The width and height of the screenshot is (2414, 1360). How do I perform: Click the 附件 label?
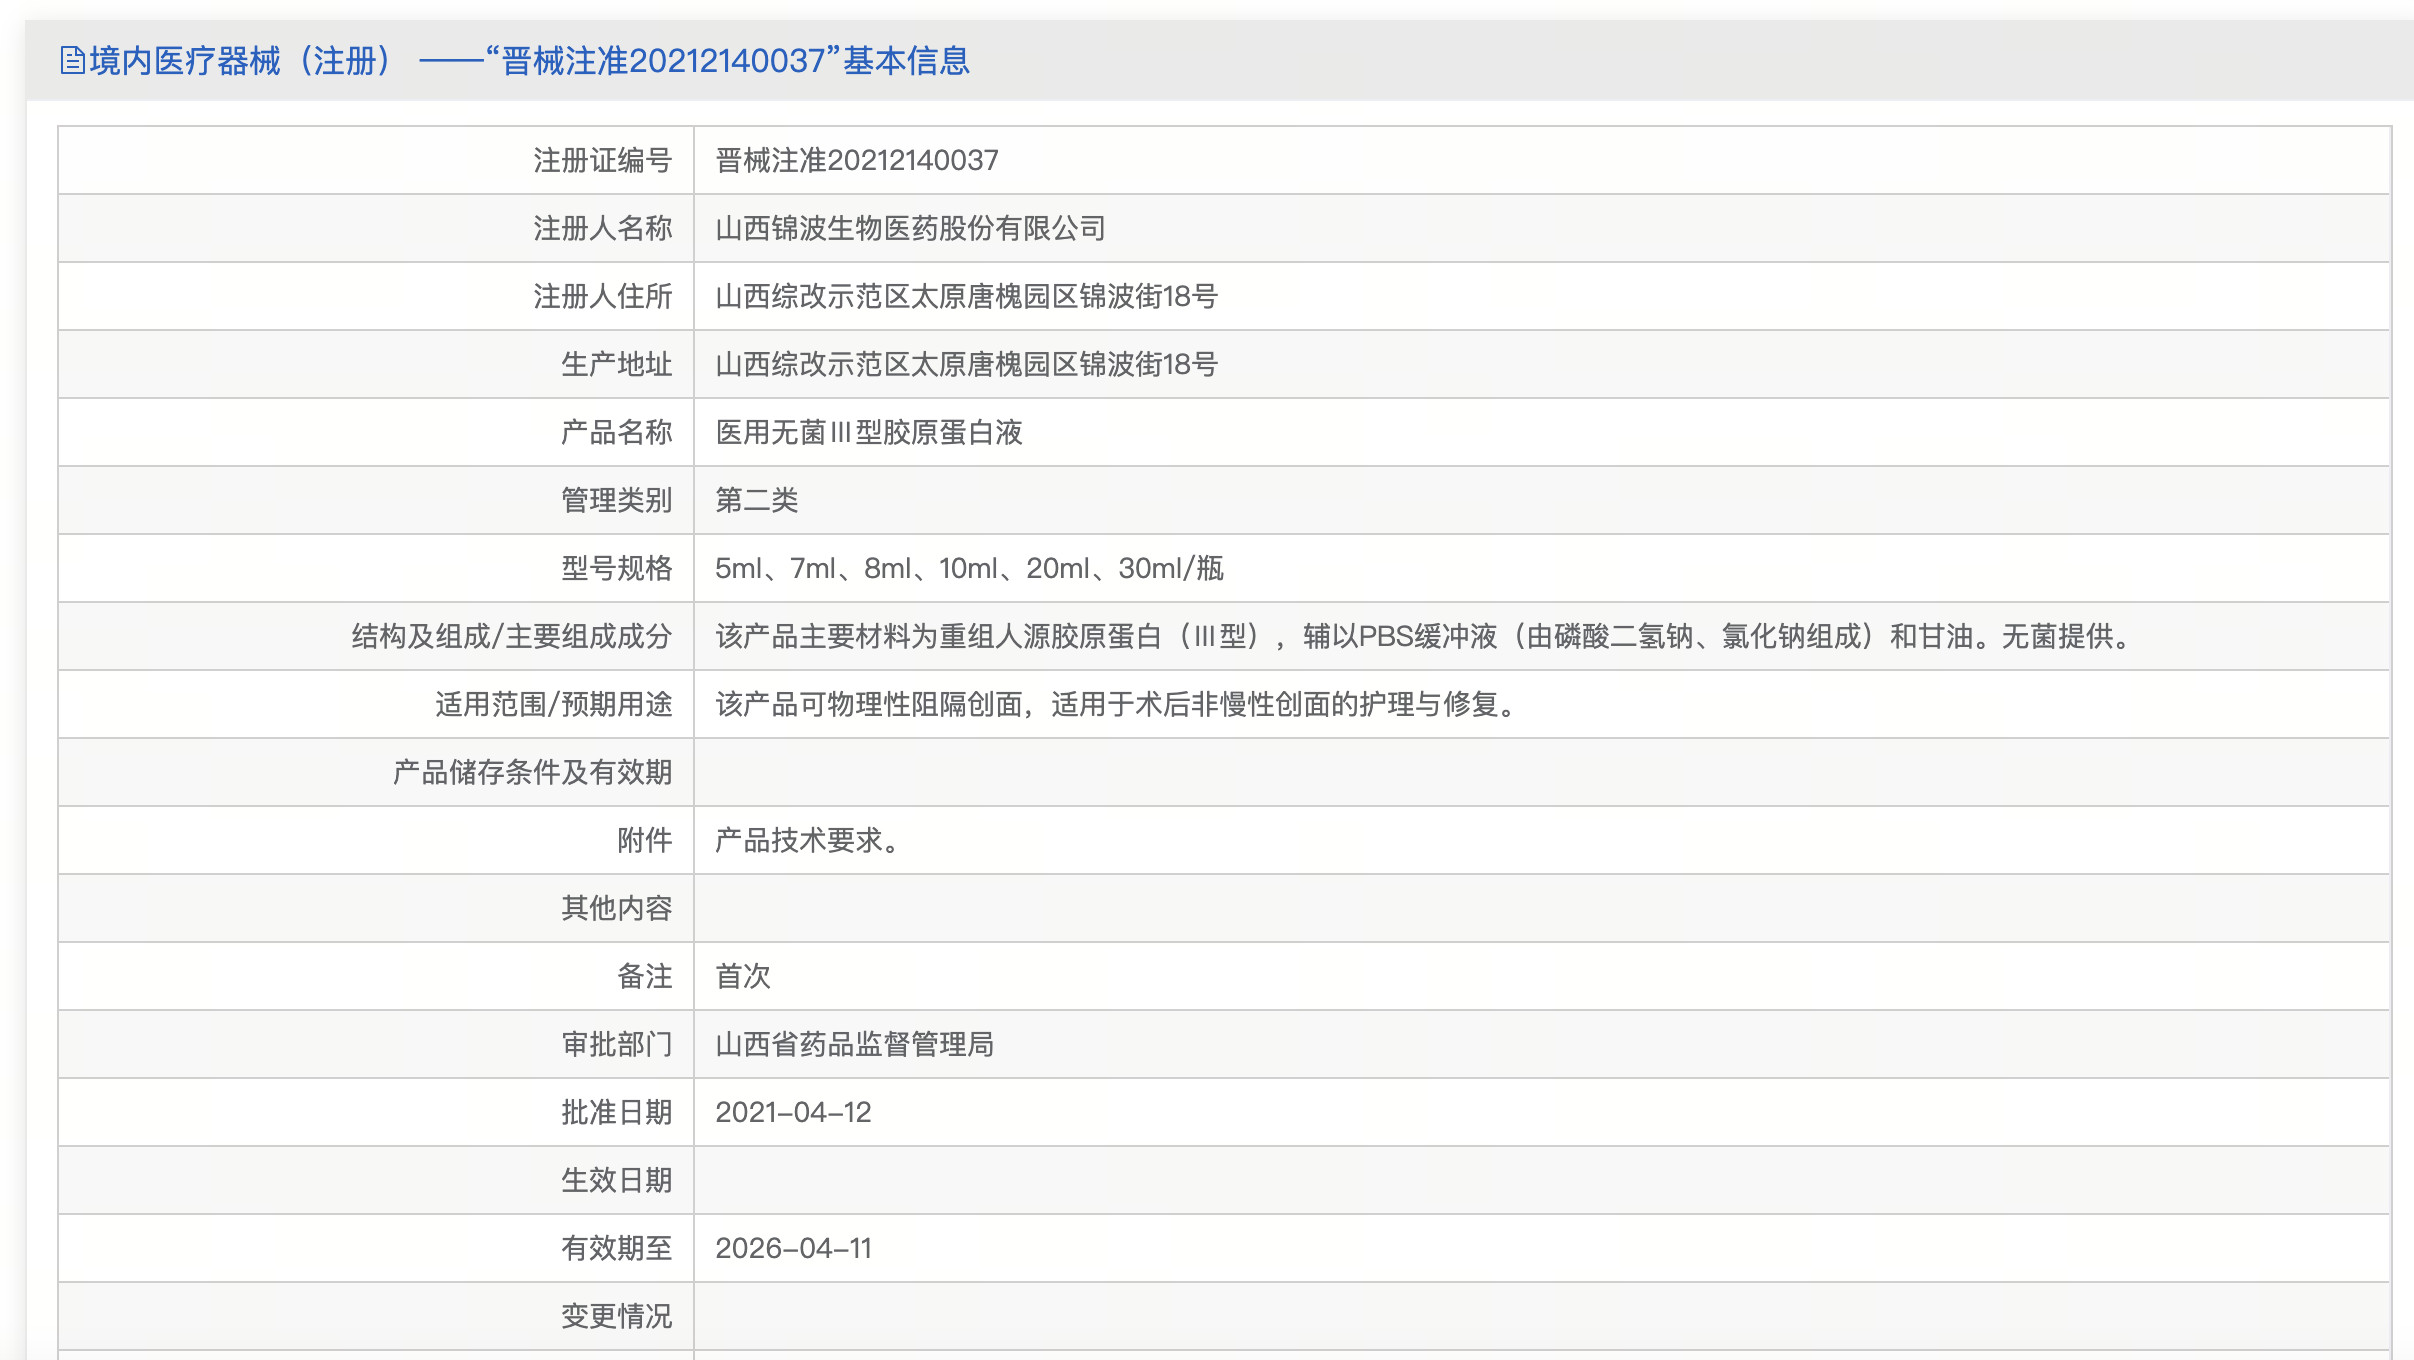tap(644, 840)
